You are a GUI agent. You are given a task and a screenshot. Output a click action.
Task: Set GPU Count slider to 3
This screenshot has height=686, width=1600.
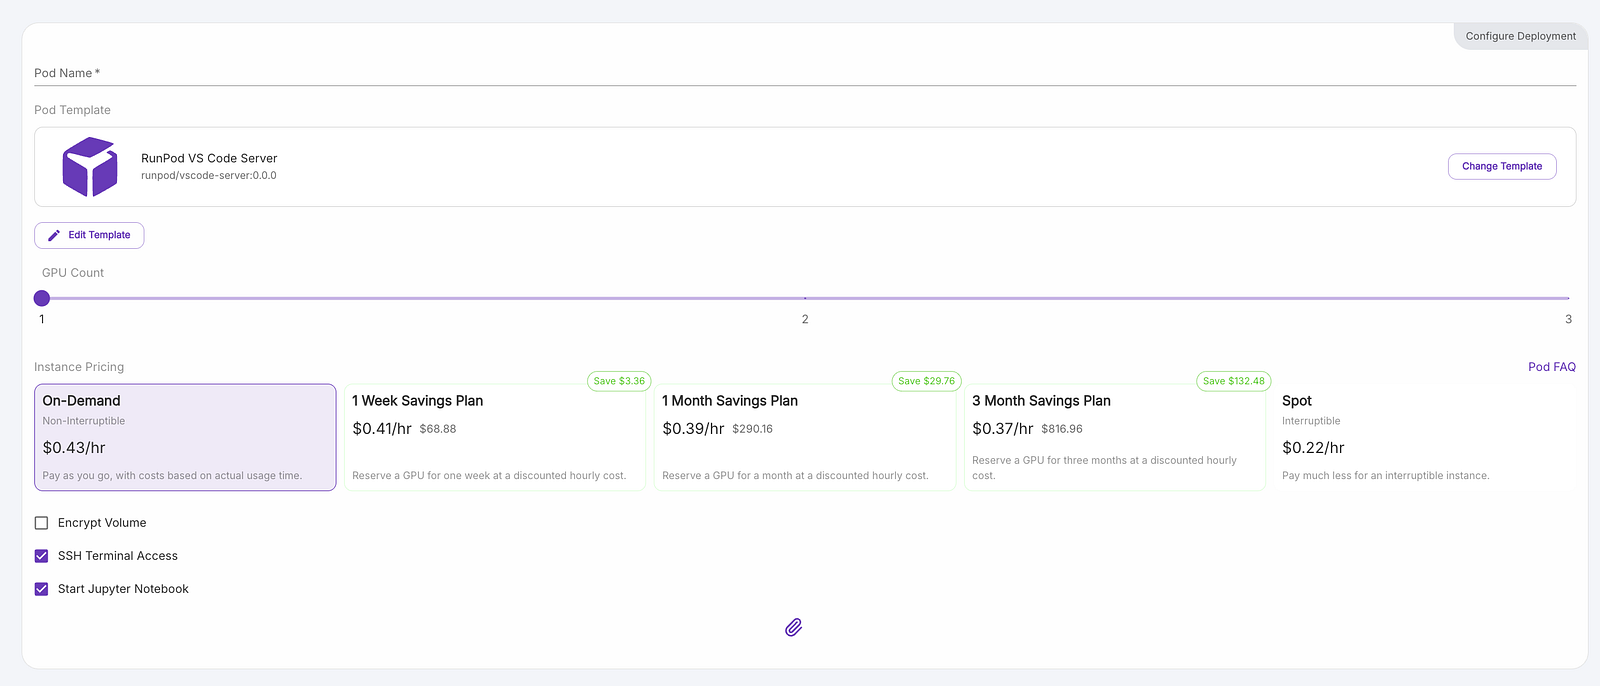[1568, 298]
